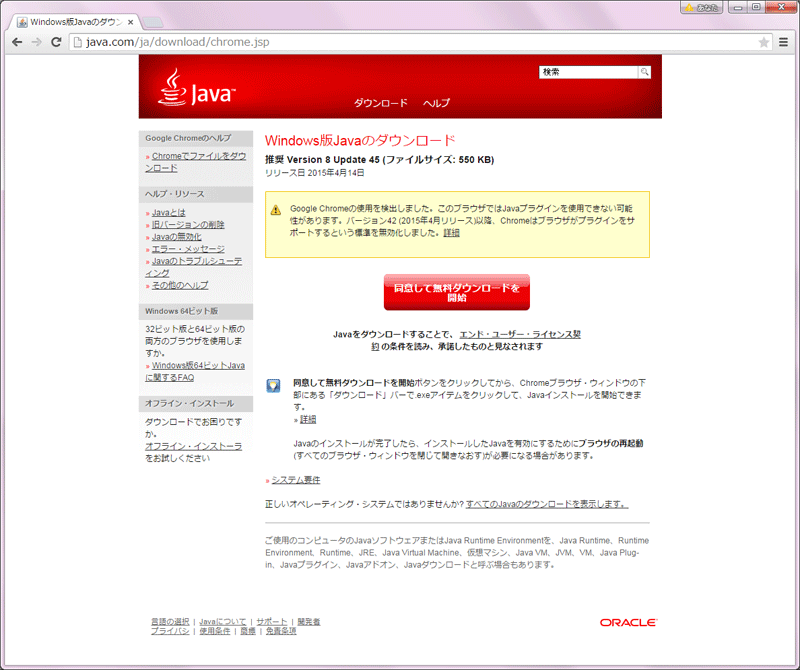Click the Java favicon on tab
The image size is (800, 670).
pos(22,22)
